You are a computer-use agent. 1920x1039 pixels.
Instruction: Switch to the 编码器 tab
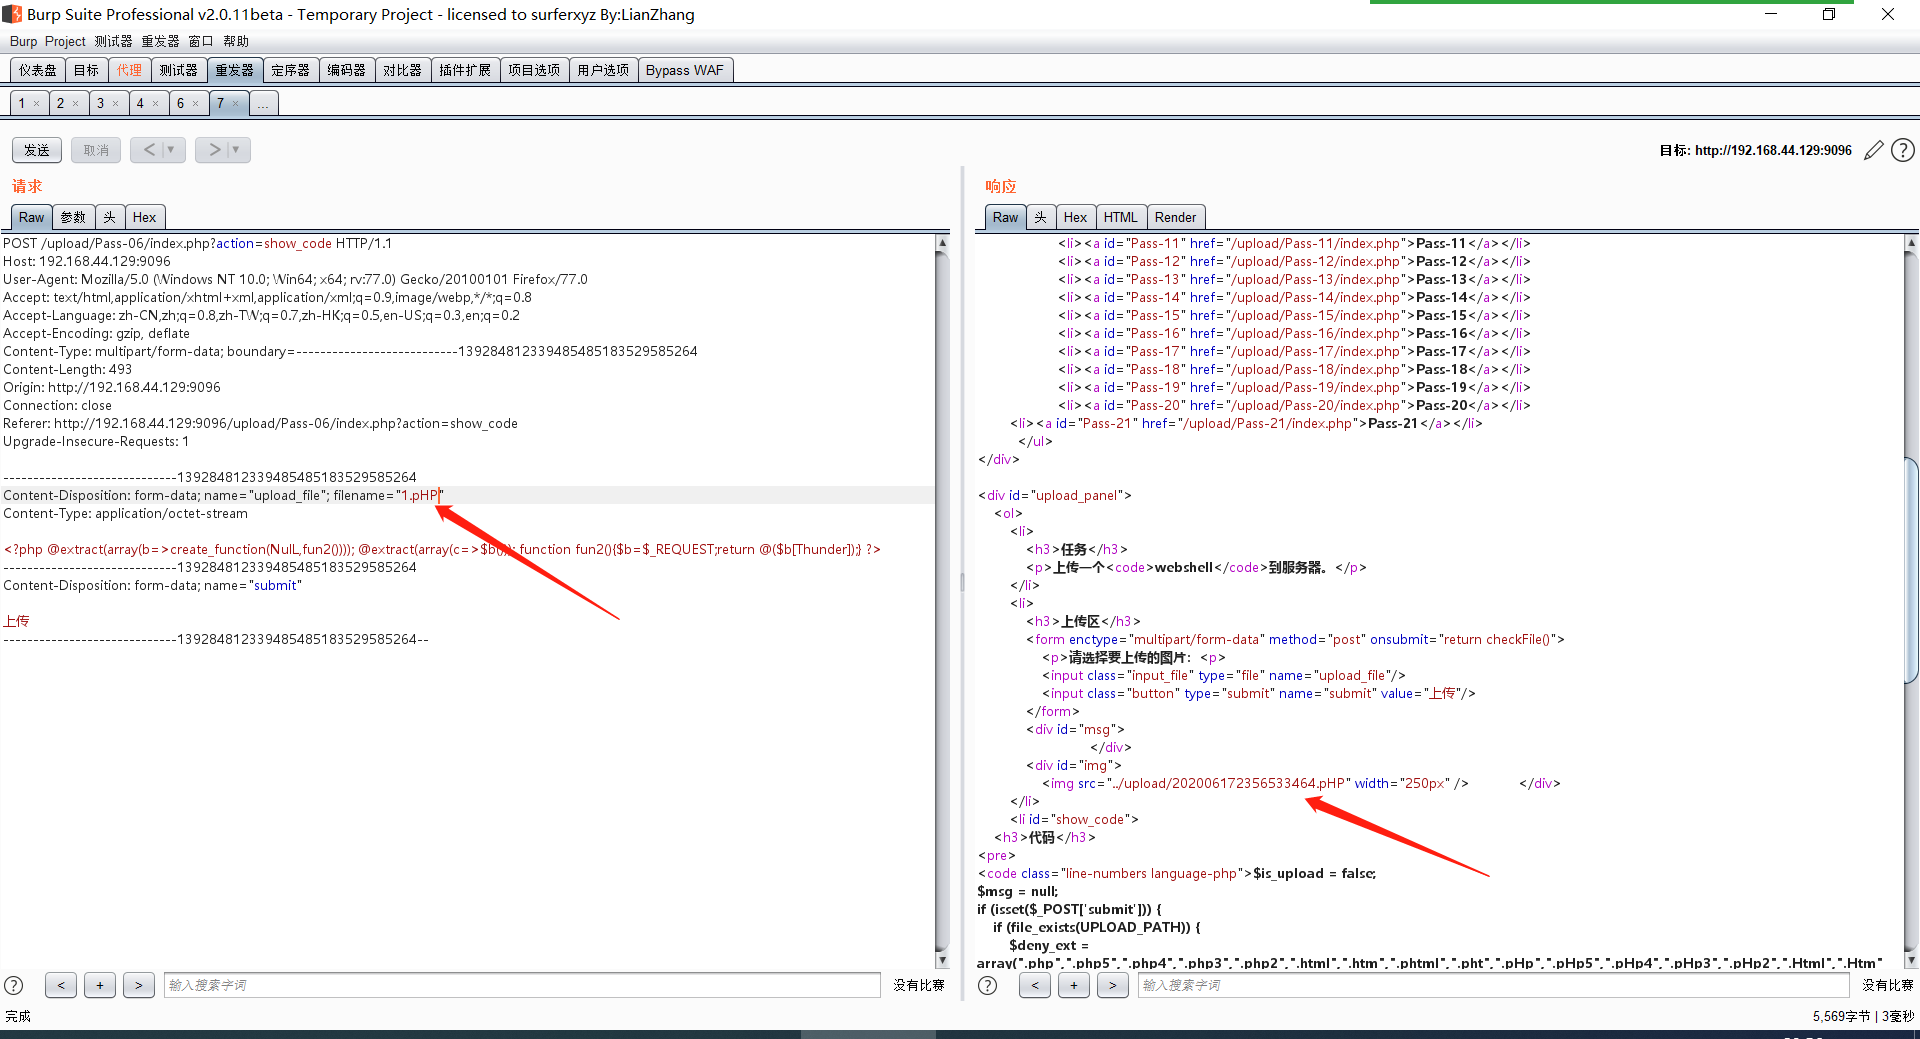(346, 70)
